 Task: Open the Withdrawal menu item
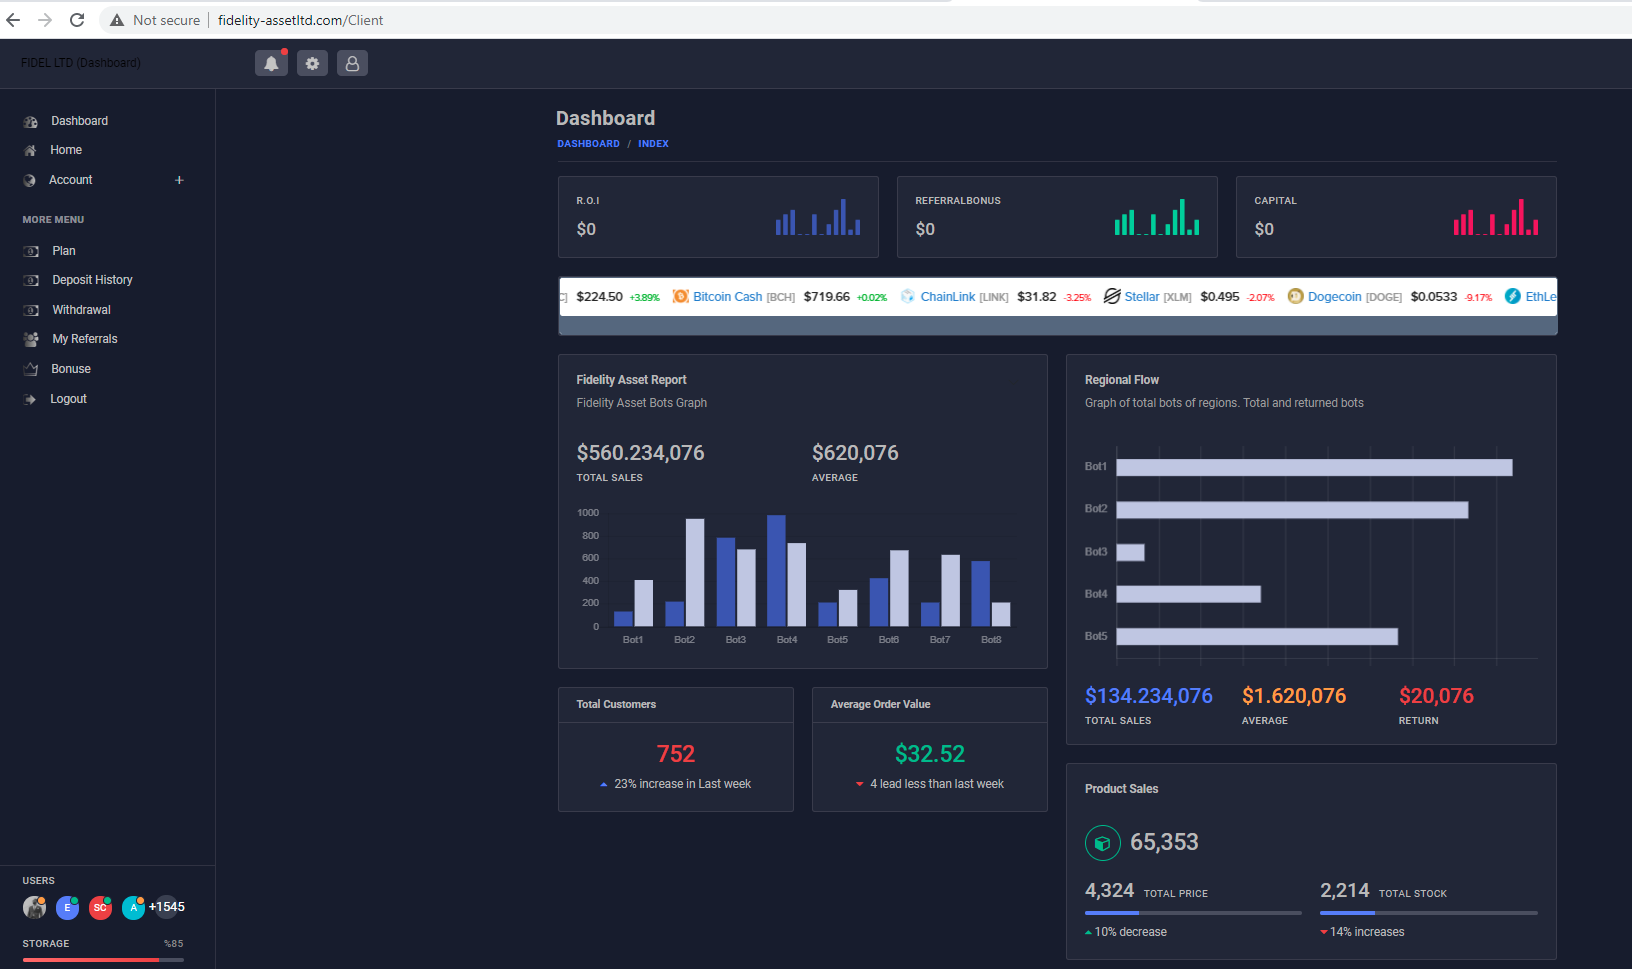coord(81,310)
